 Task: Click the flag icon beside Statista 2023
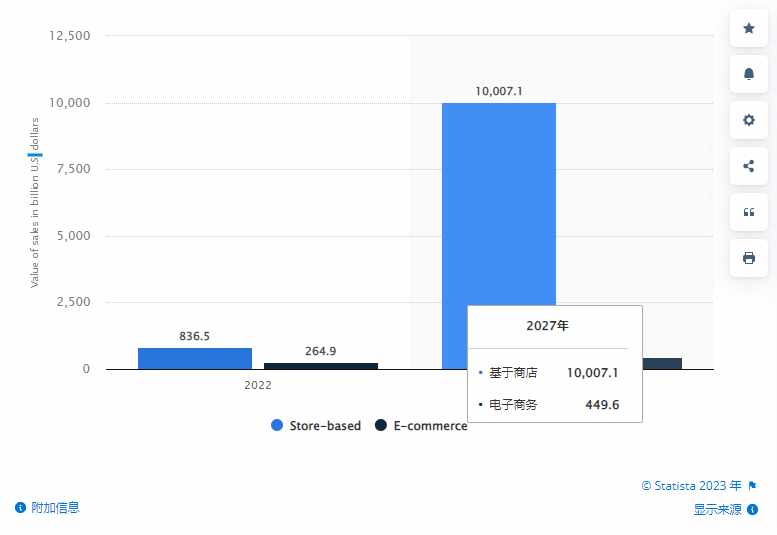[x=752, y=485]
